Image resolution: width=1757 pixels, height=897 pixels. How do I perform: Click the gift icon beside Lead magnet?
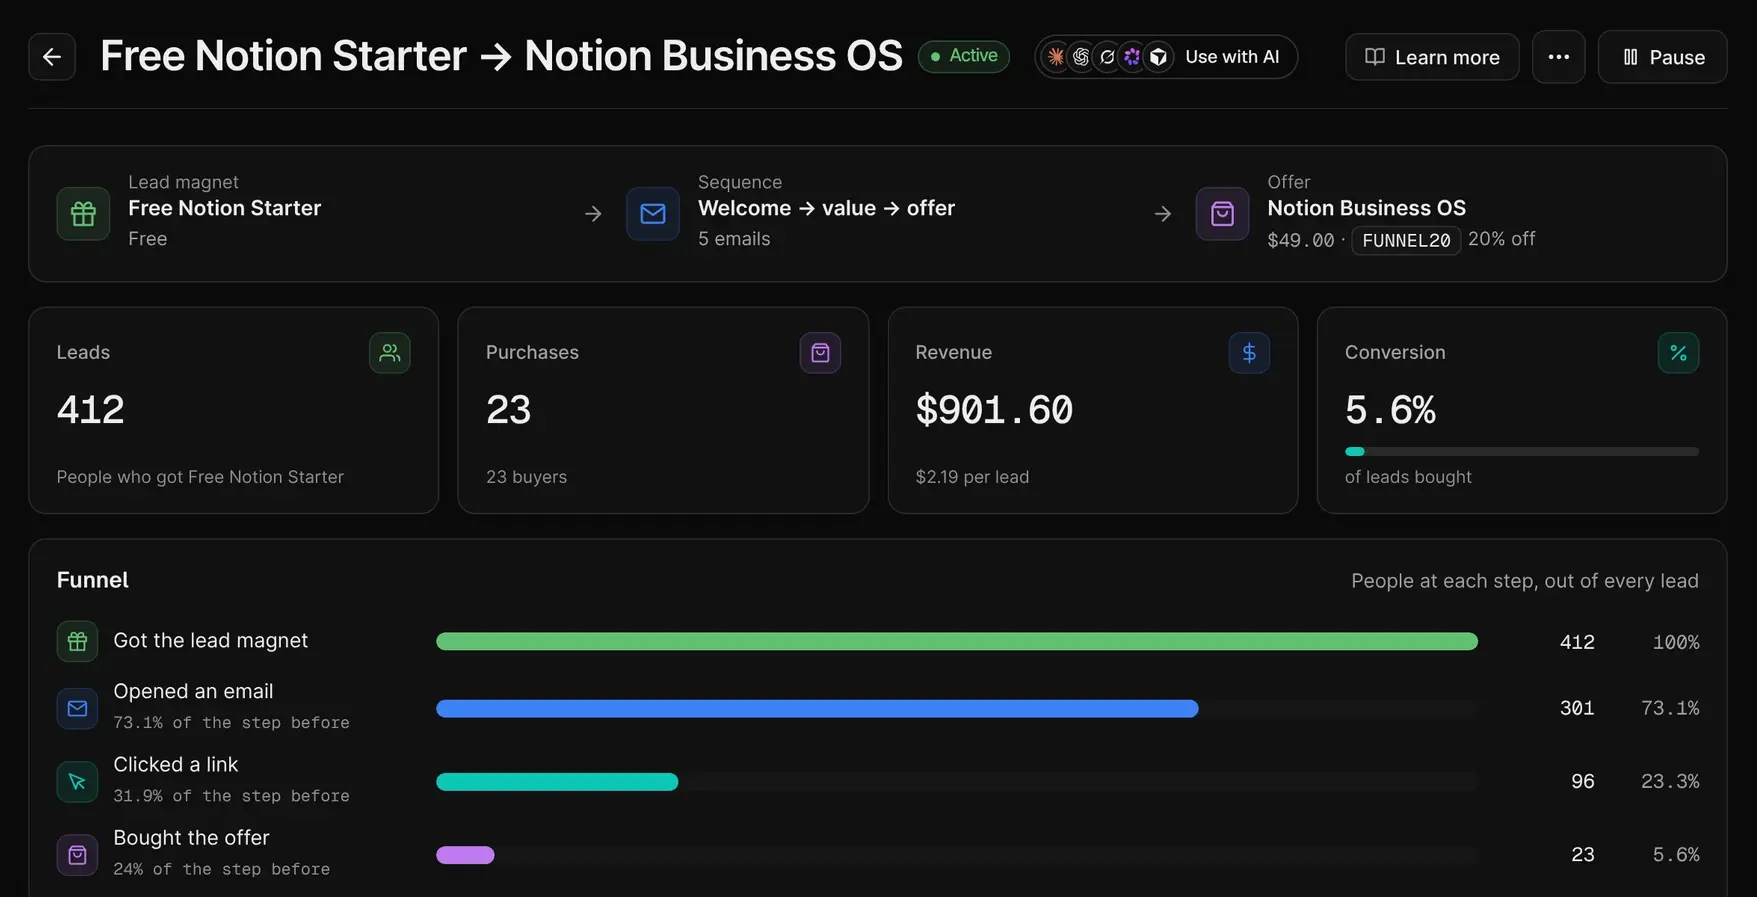[83, 213]
